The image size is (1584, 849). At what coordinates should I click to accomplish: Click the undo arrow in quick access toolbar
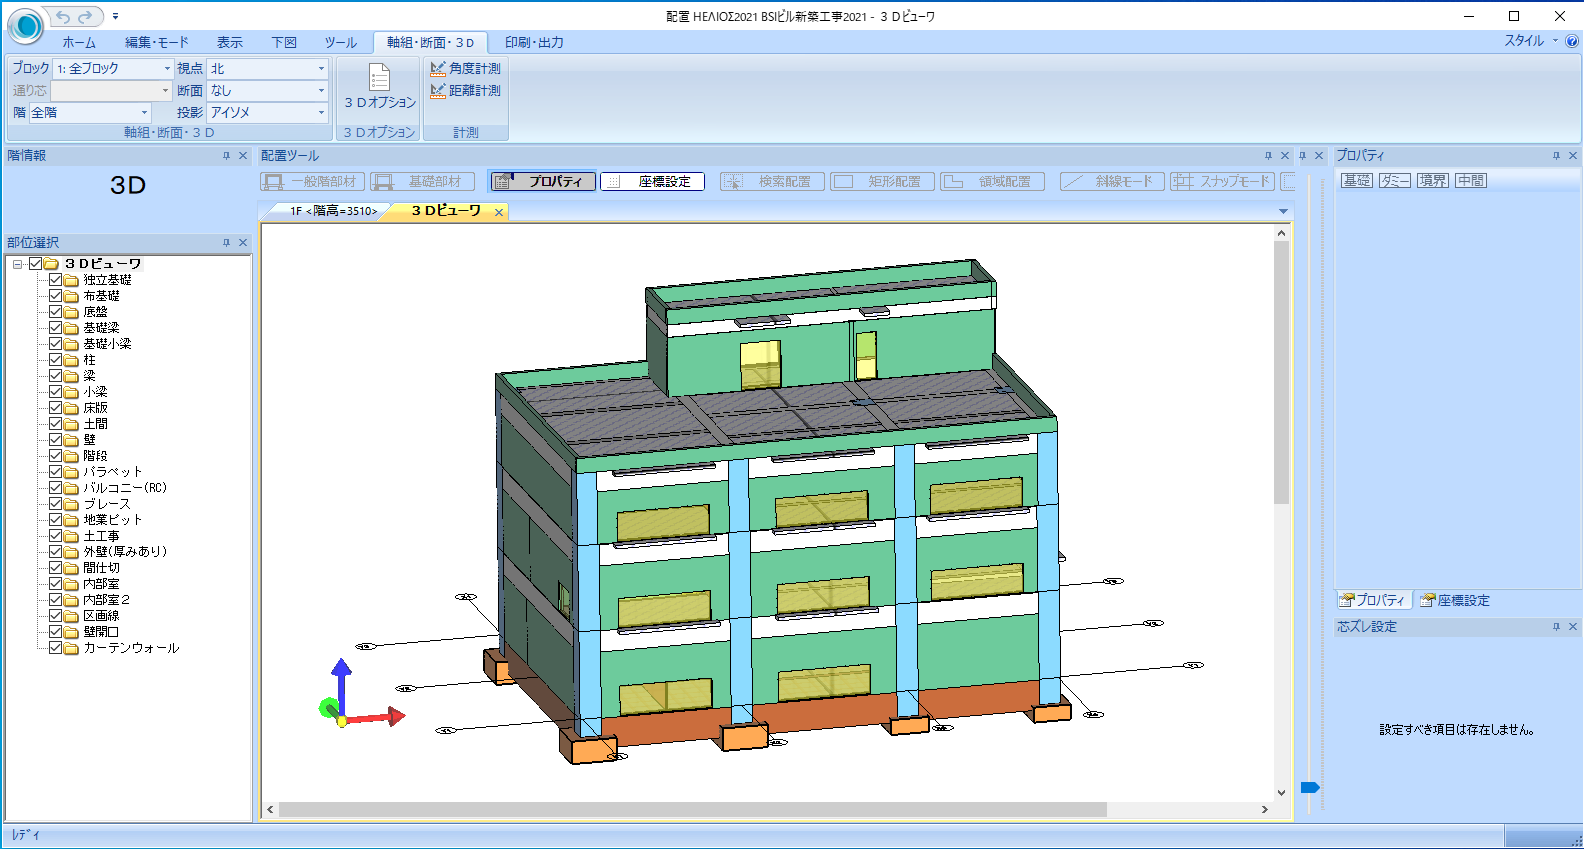(63, 16)
